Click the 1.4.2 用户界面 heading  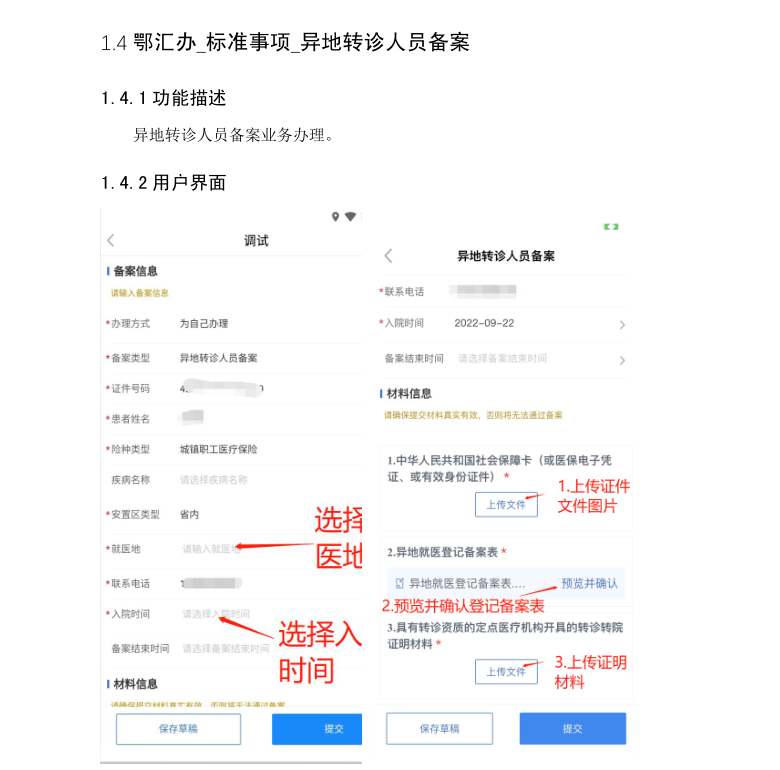click(164, 183)
